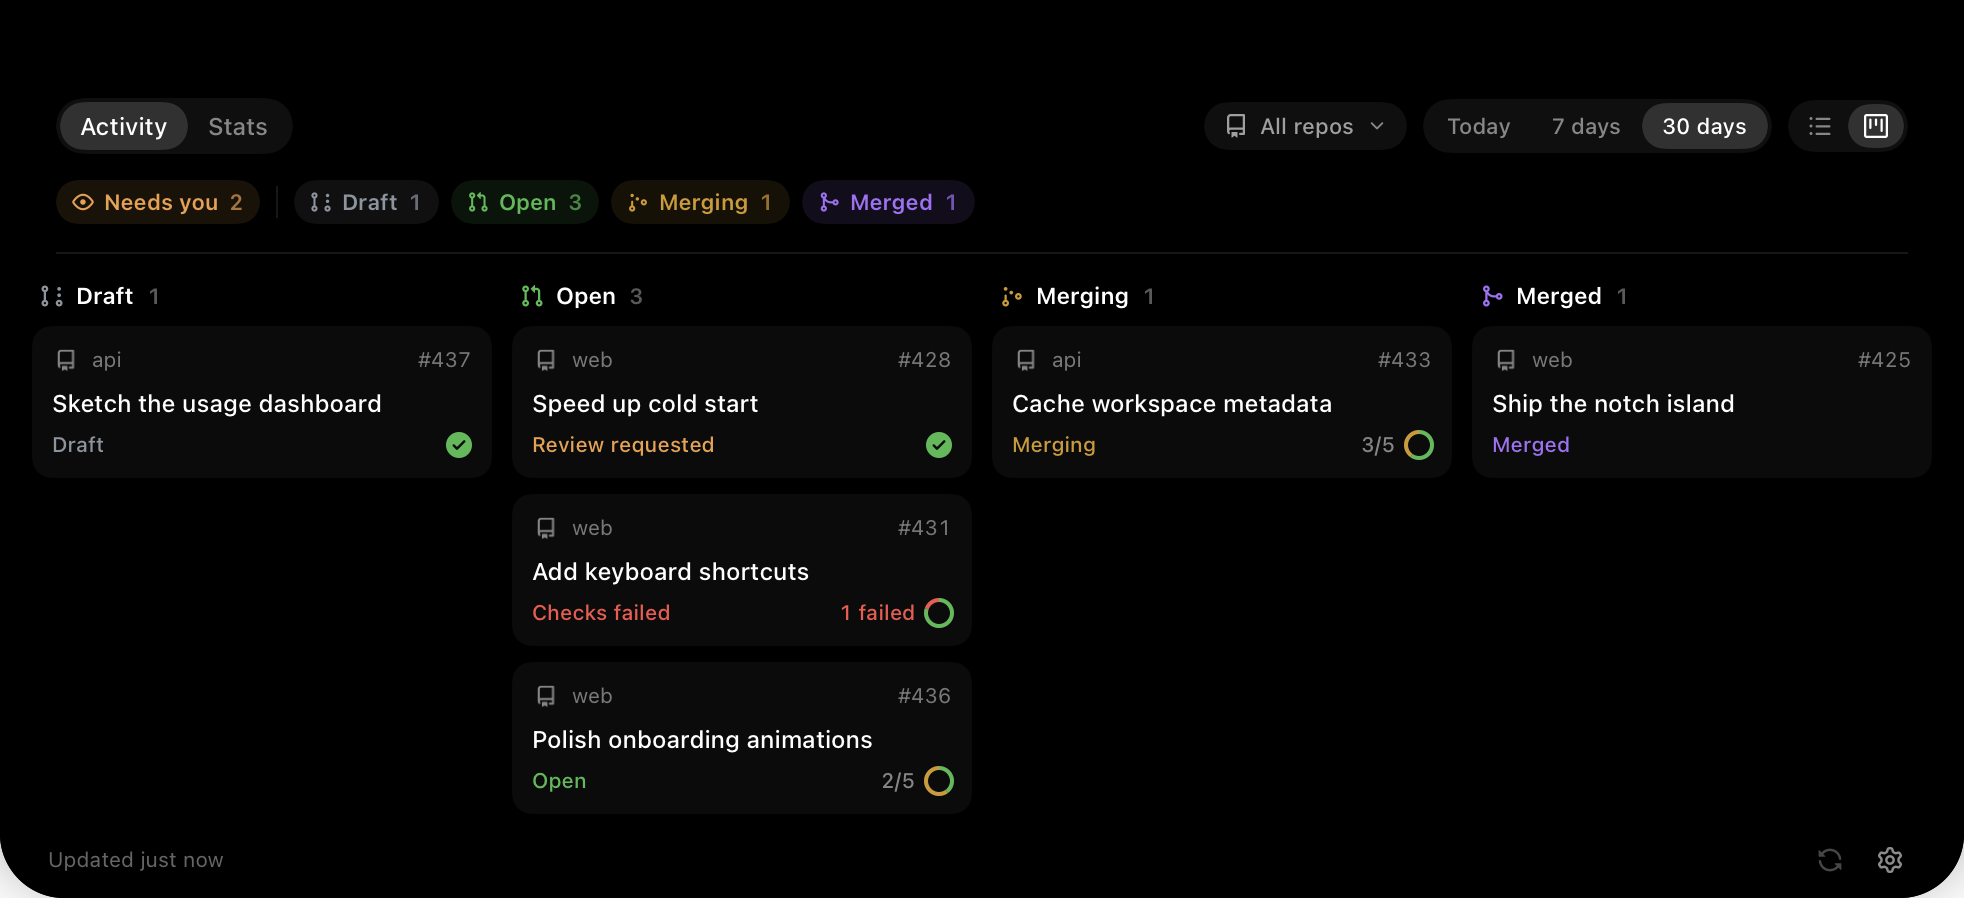Image resolution: width=1964 pixels, height=898 pixels.
Task: Open Polish onboarding animations pull request
Action: [x=742, y=738]
